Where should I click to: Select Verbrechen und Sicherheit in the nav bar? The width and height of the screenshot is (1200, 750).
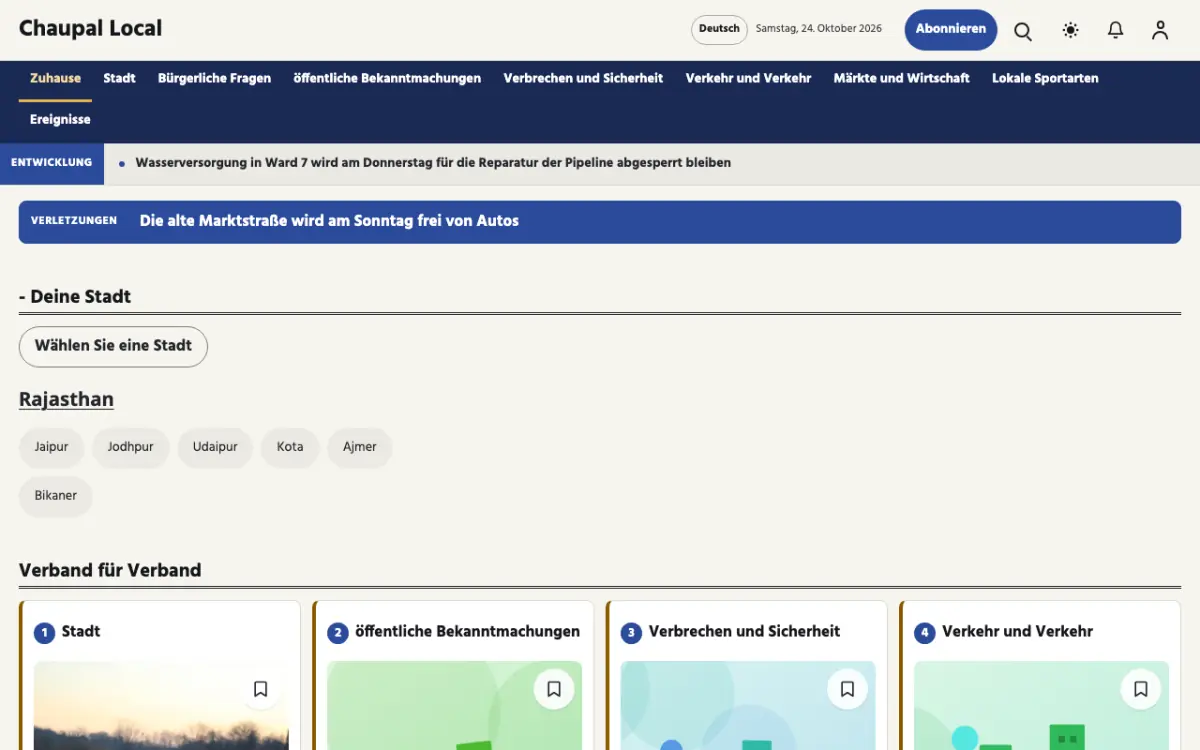click(x=583, y=78)
